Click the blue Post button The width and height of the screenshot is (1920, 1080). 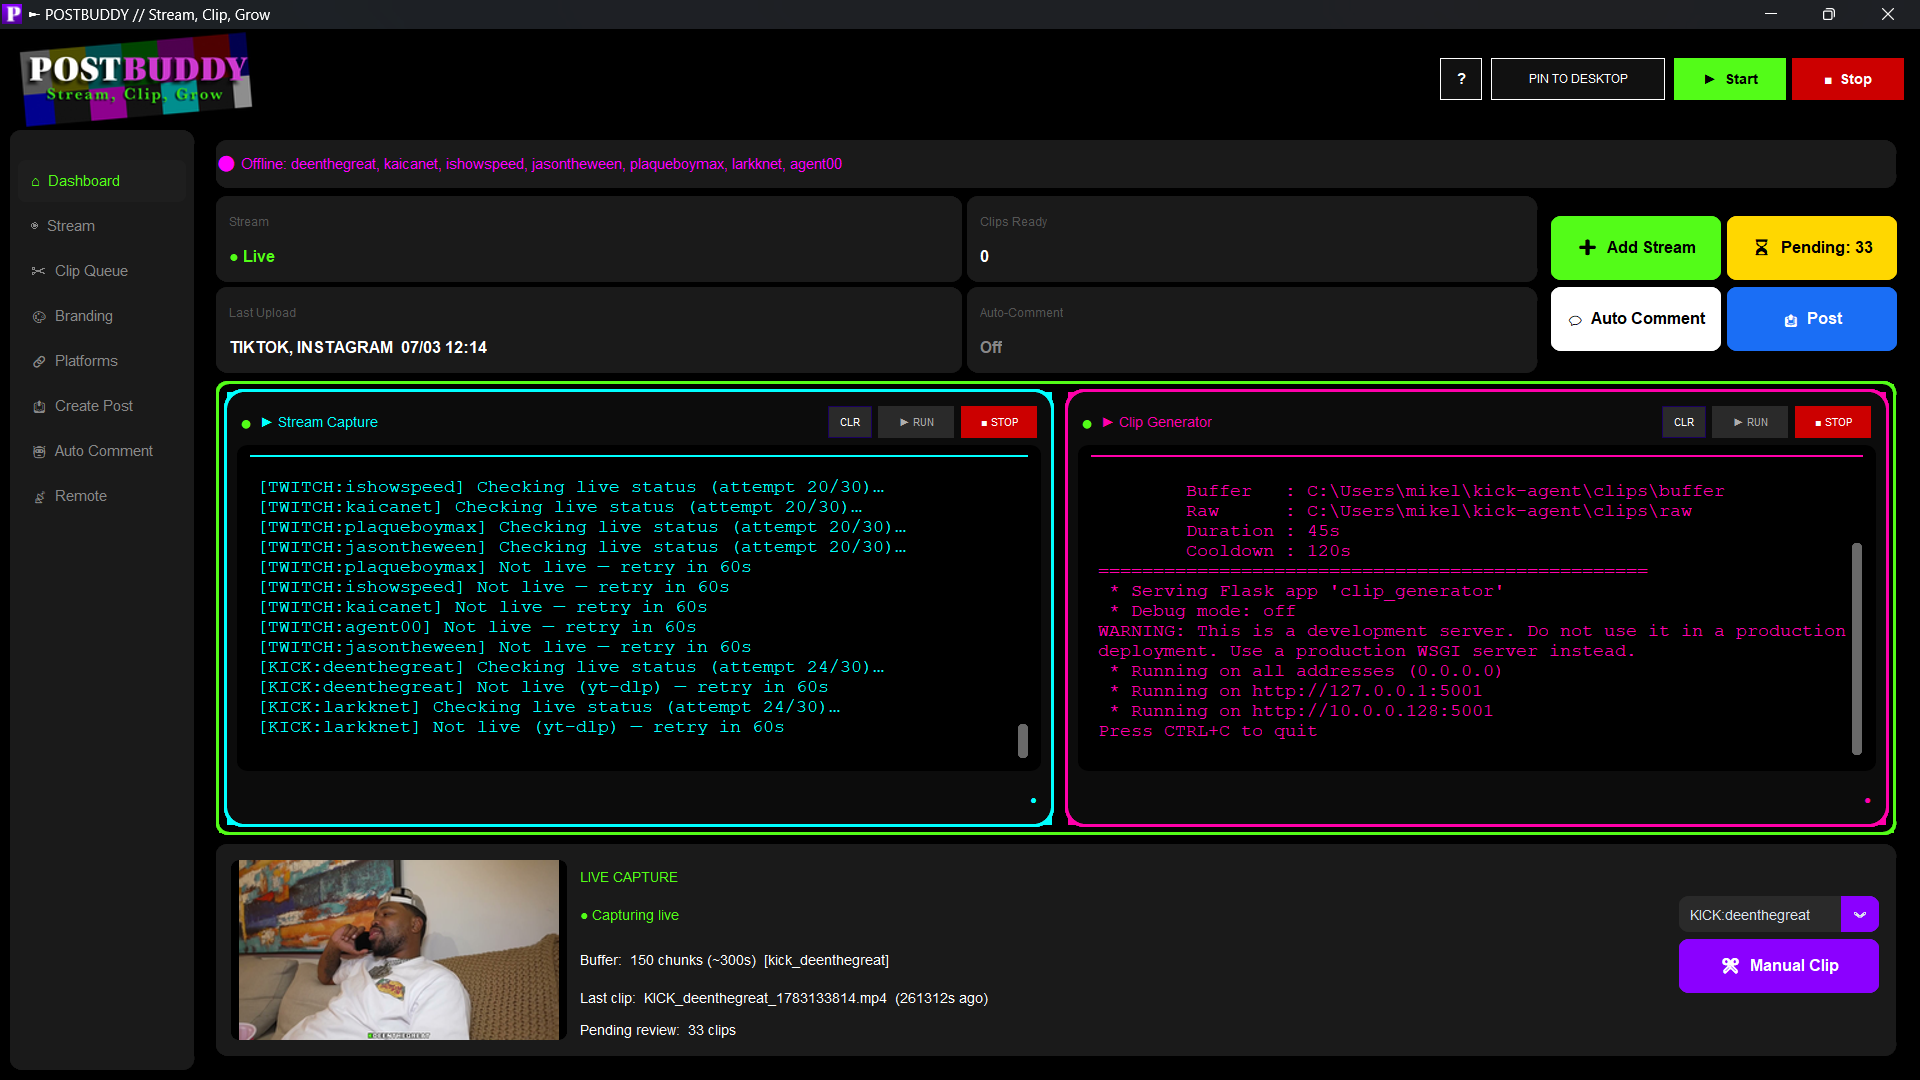click(x=1812, y=319)
